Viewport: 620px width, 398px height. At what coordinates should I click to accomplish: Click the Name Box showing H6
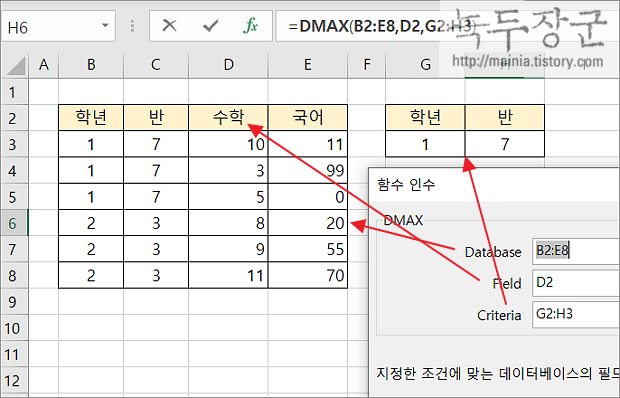(59, 26)
